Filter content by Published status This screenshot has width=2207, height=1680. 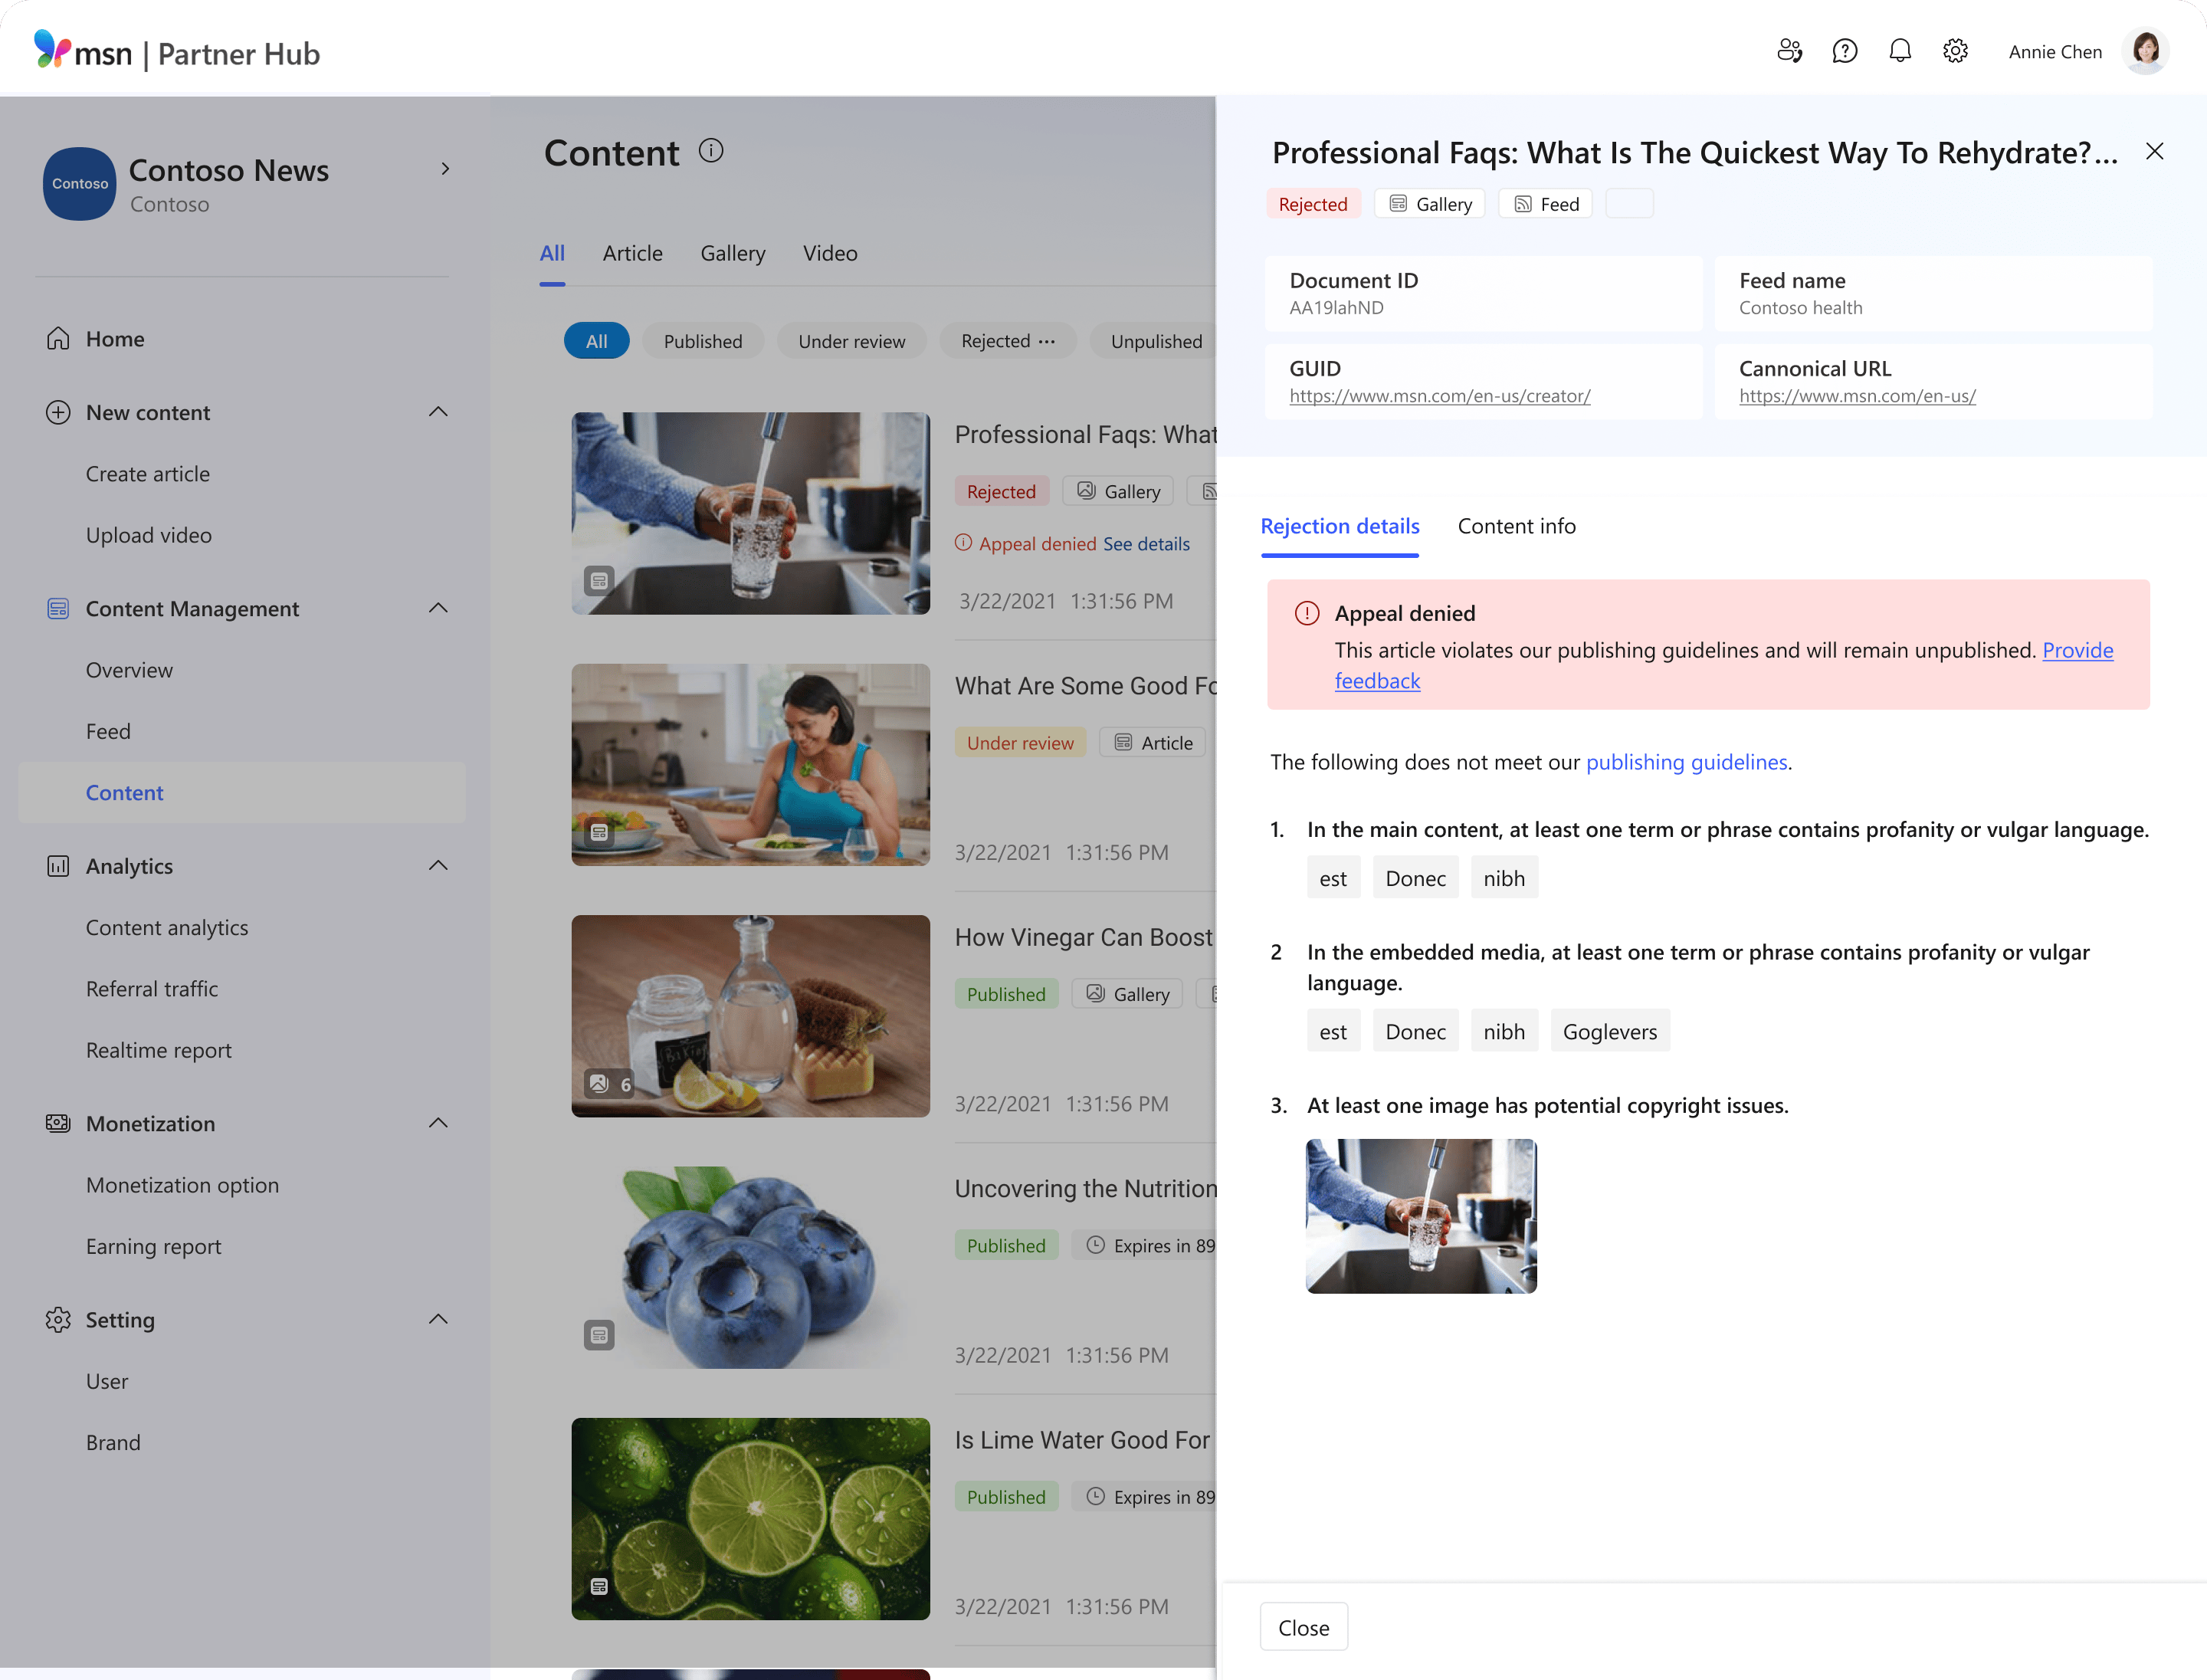703,341
